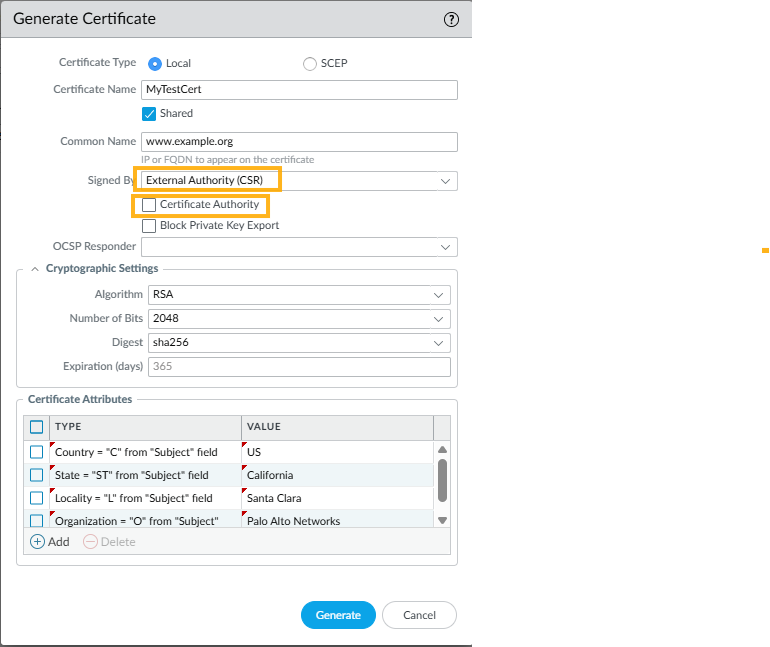This screenshot has height=647, width=770.
Task: Select the Local certificate type
Action: 155,63
